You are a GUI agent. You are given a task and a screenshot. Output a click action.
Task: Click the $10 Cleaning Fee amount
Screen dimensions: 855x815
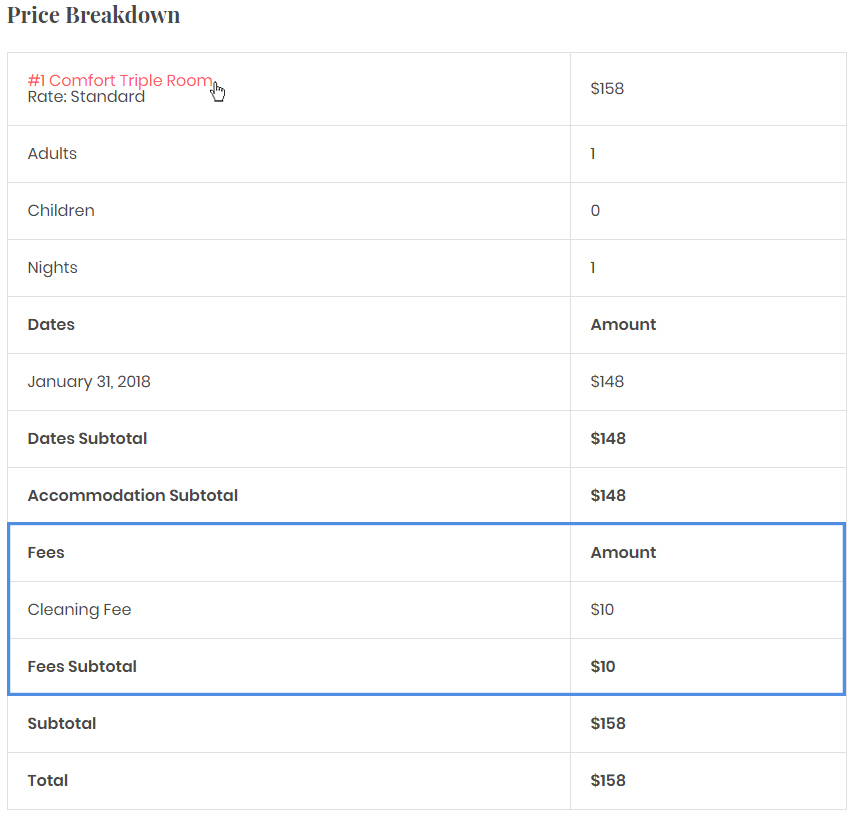tap(602, 610)
